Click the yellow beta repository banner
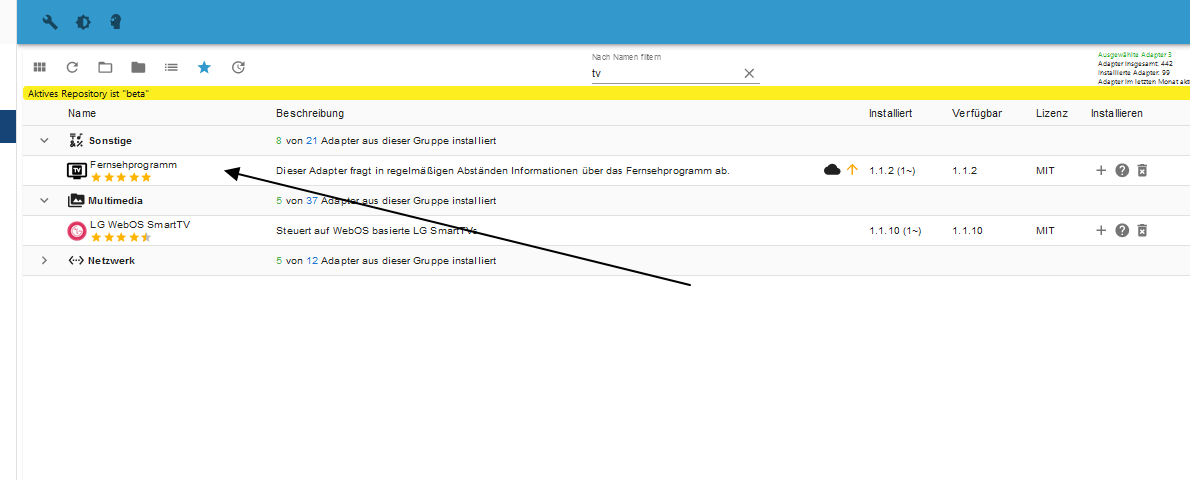 click(x=606, y=93)
